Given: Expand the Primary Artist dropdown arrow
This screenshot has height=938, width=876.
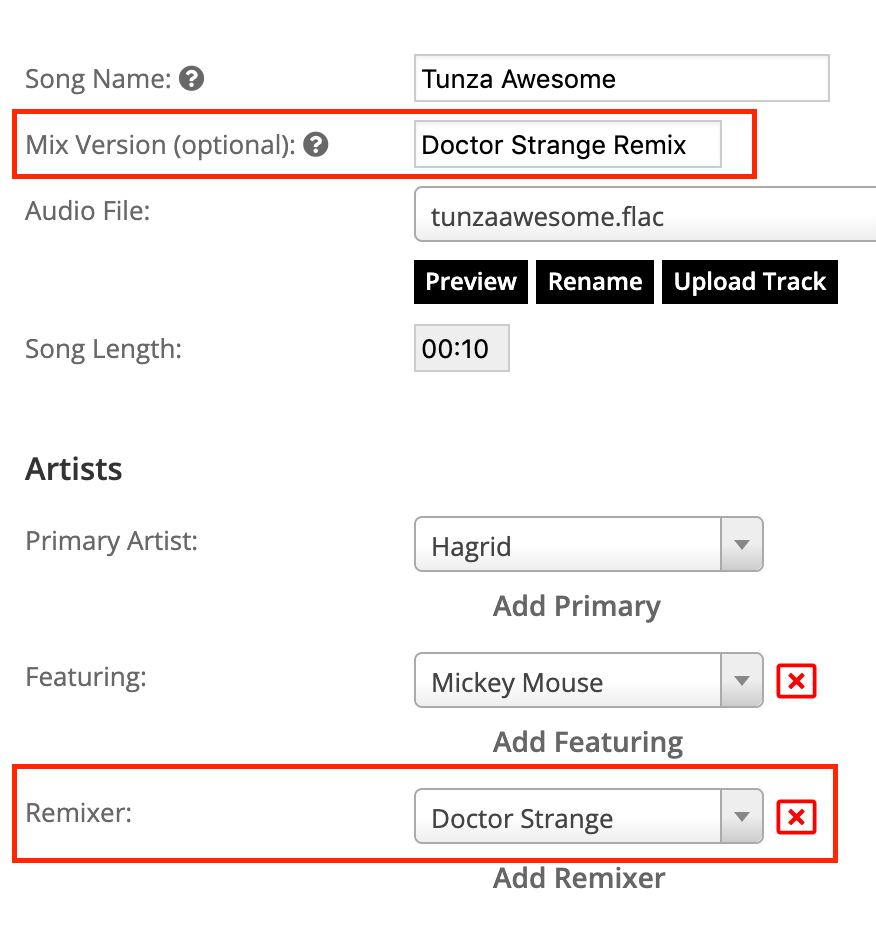Looking at the screenshot, I should 742,544.
